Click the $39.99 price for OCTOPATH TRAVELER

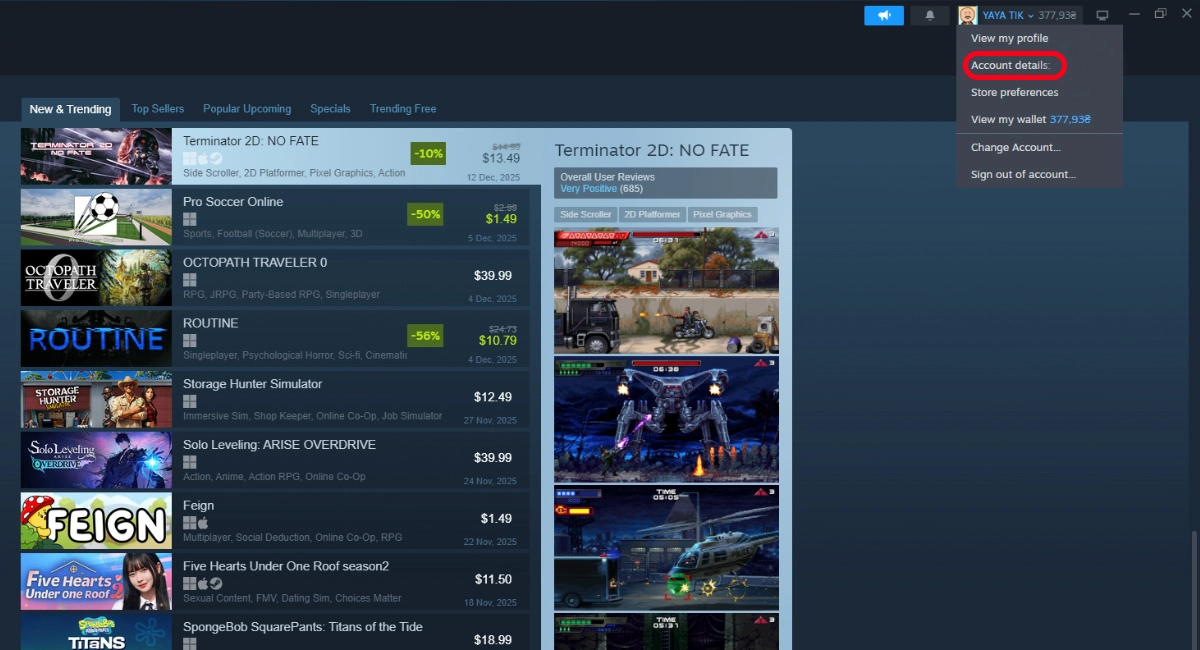click(493, 275)
